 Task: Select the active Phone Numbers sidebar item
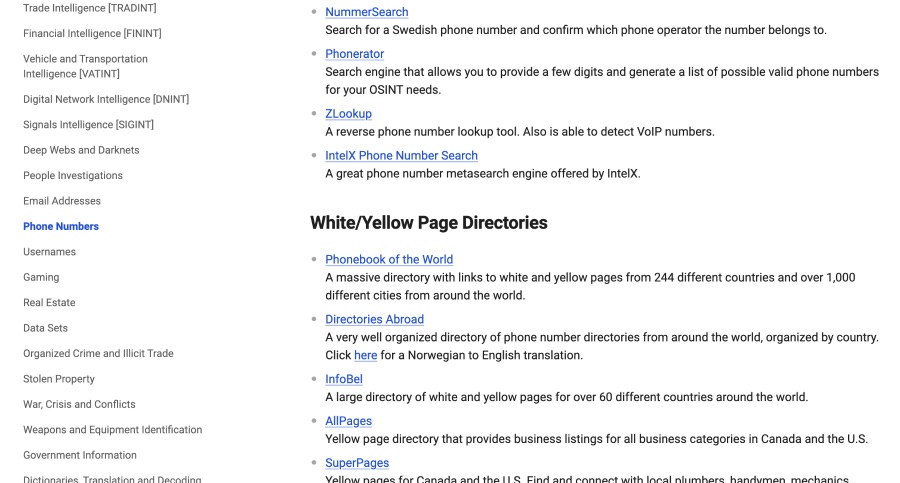click(61, 226)
